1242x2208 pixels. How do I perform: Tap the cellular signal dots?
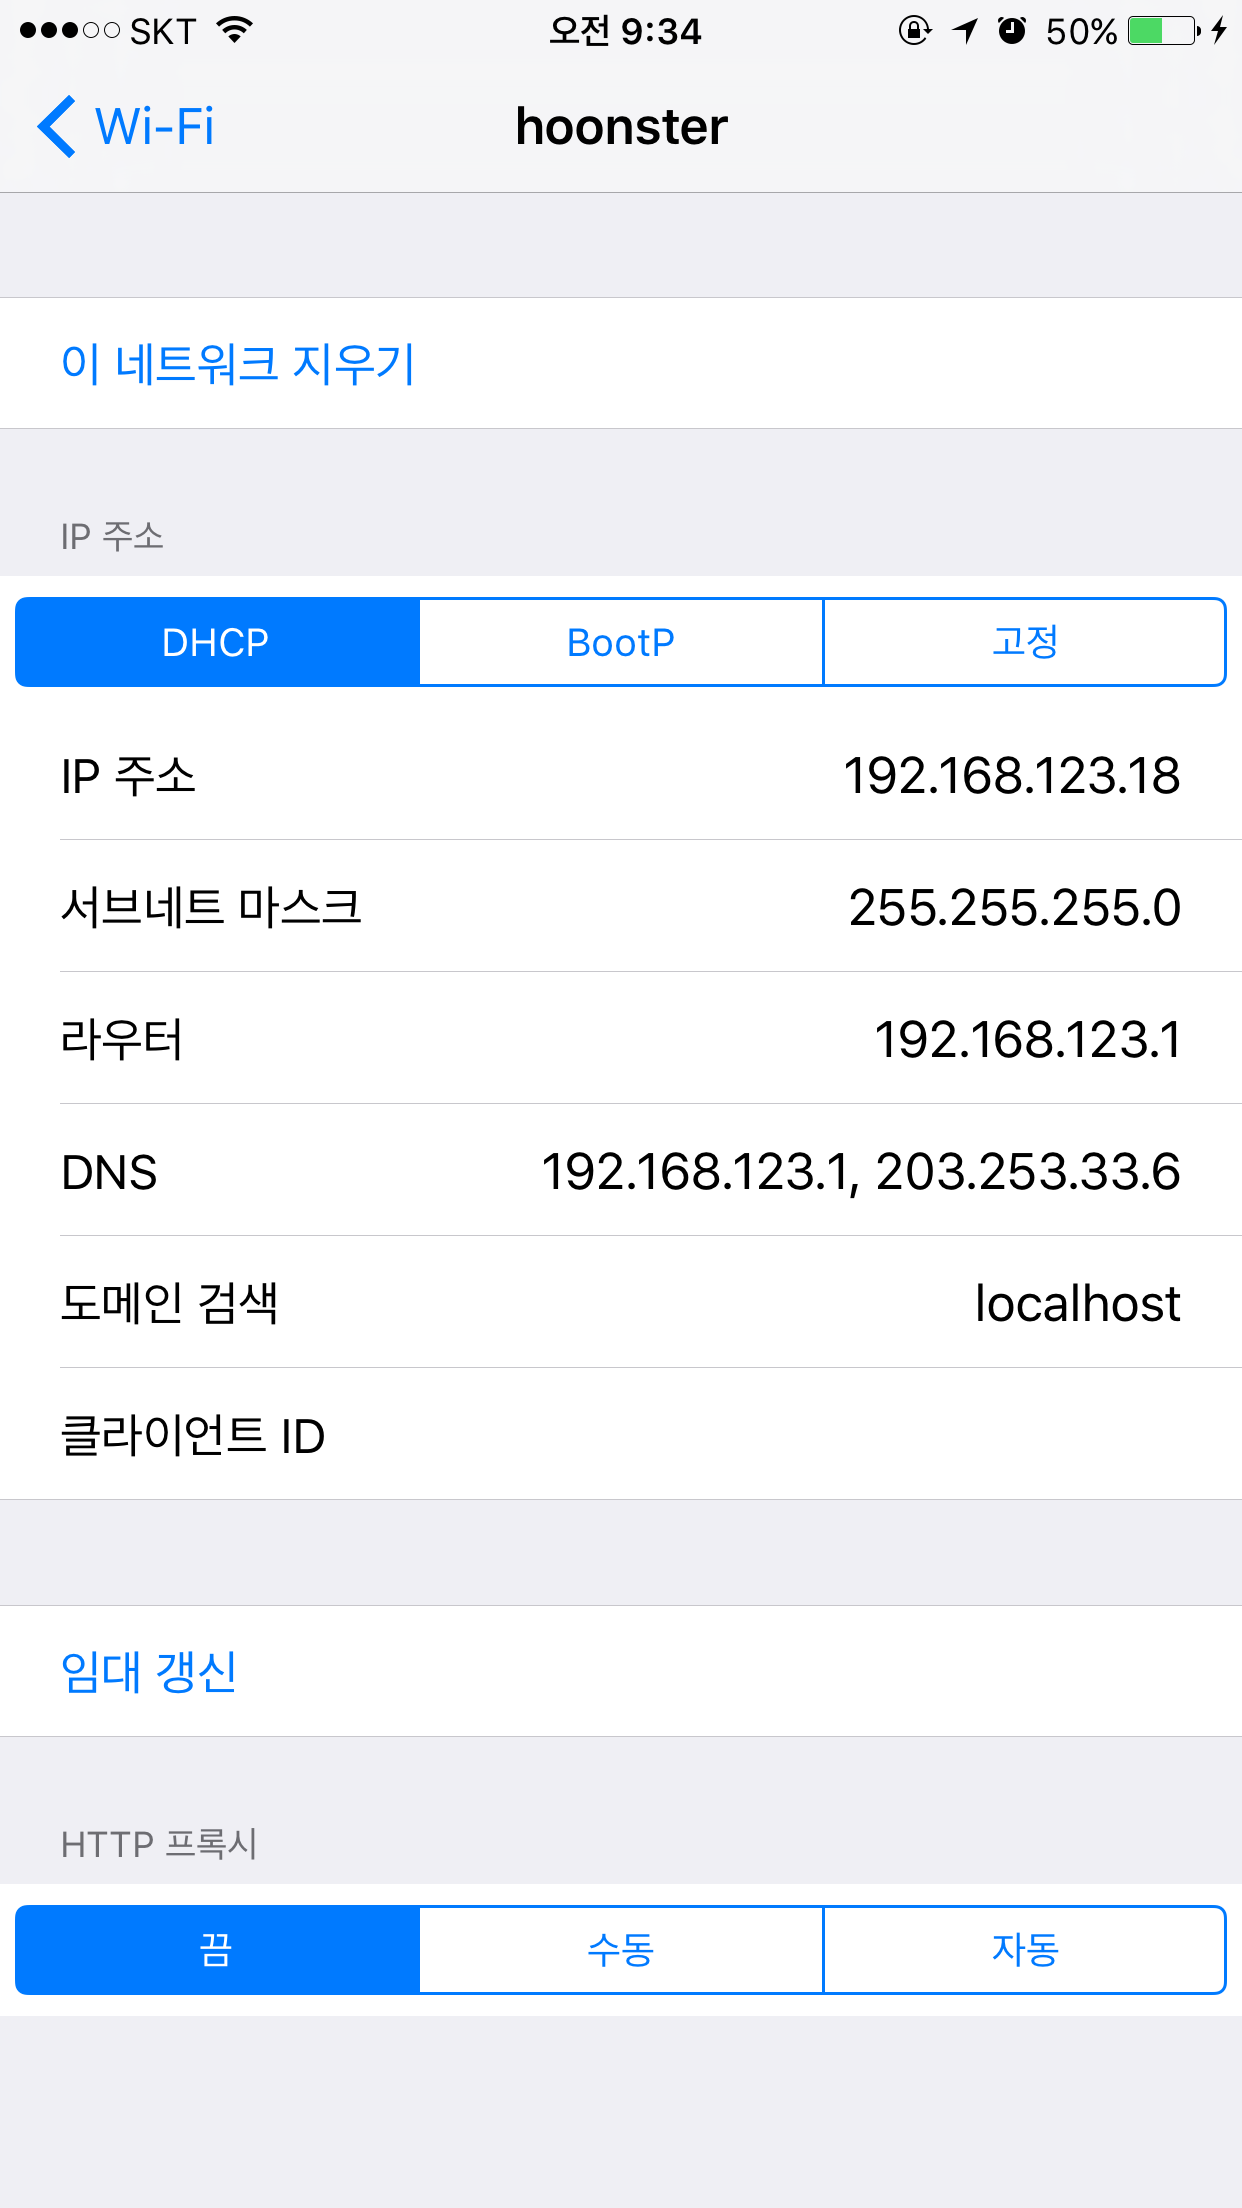point(70,31)
